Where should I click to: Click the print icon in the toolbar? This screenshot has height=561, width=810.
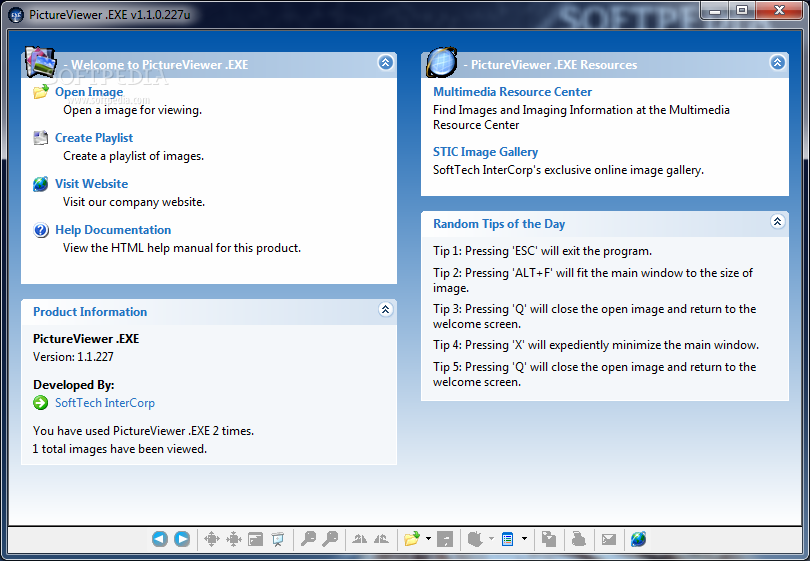[579, 539]
